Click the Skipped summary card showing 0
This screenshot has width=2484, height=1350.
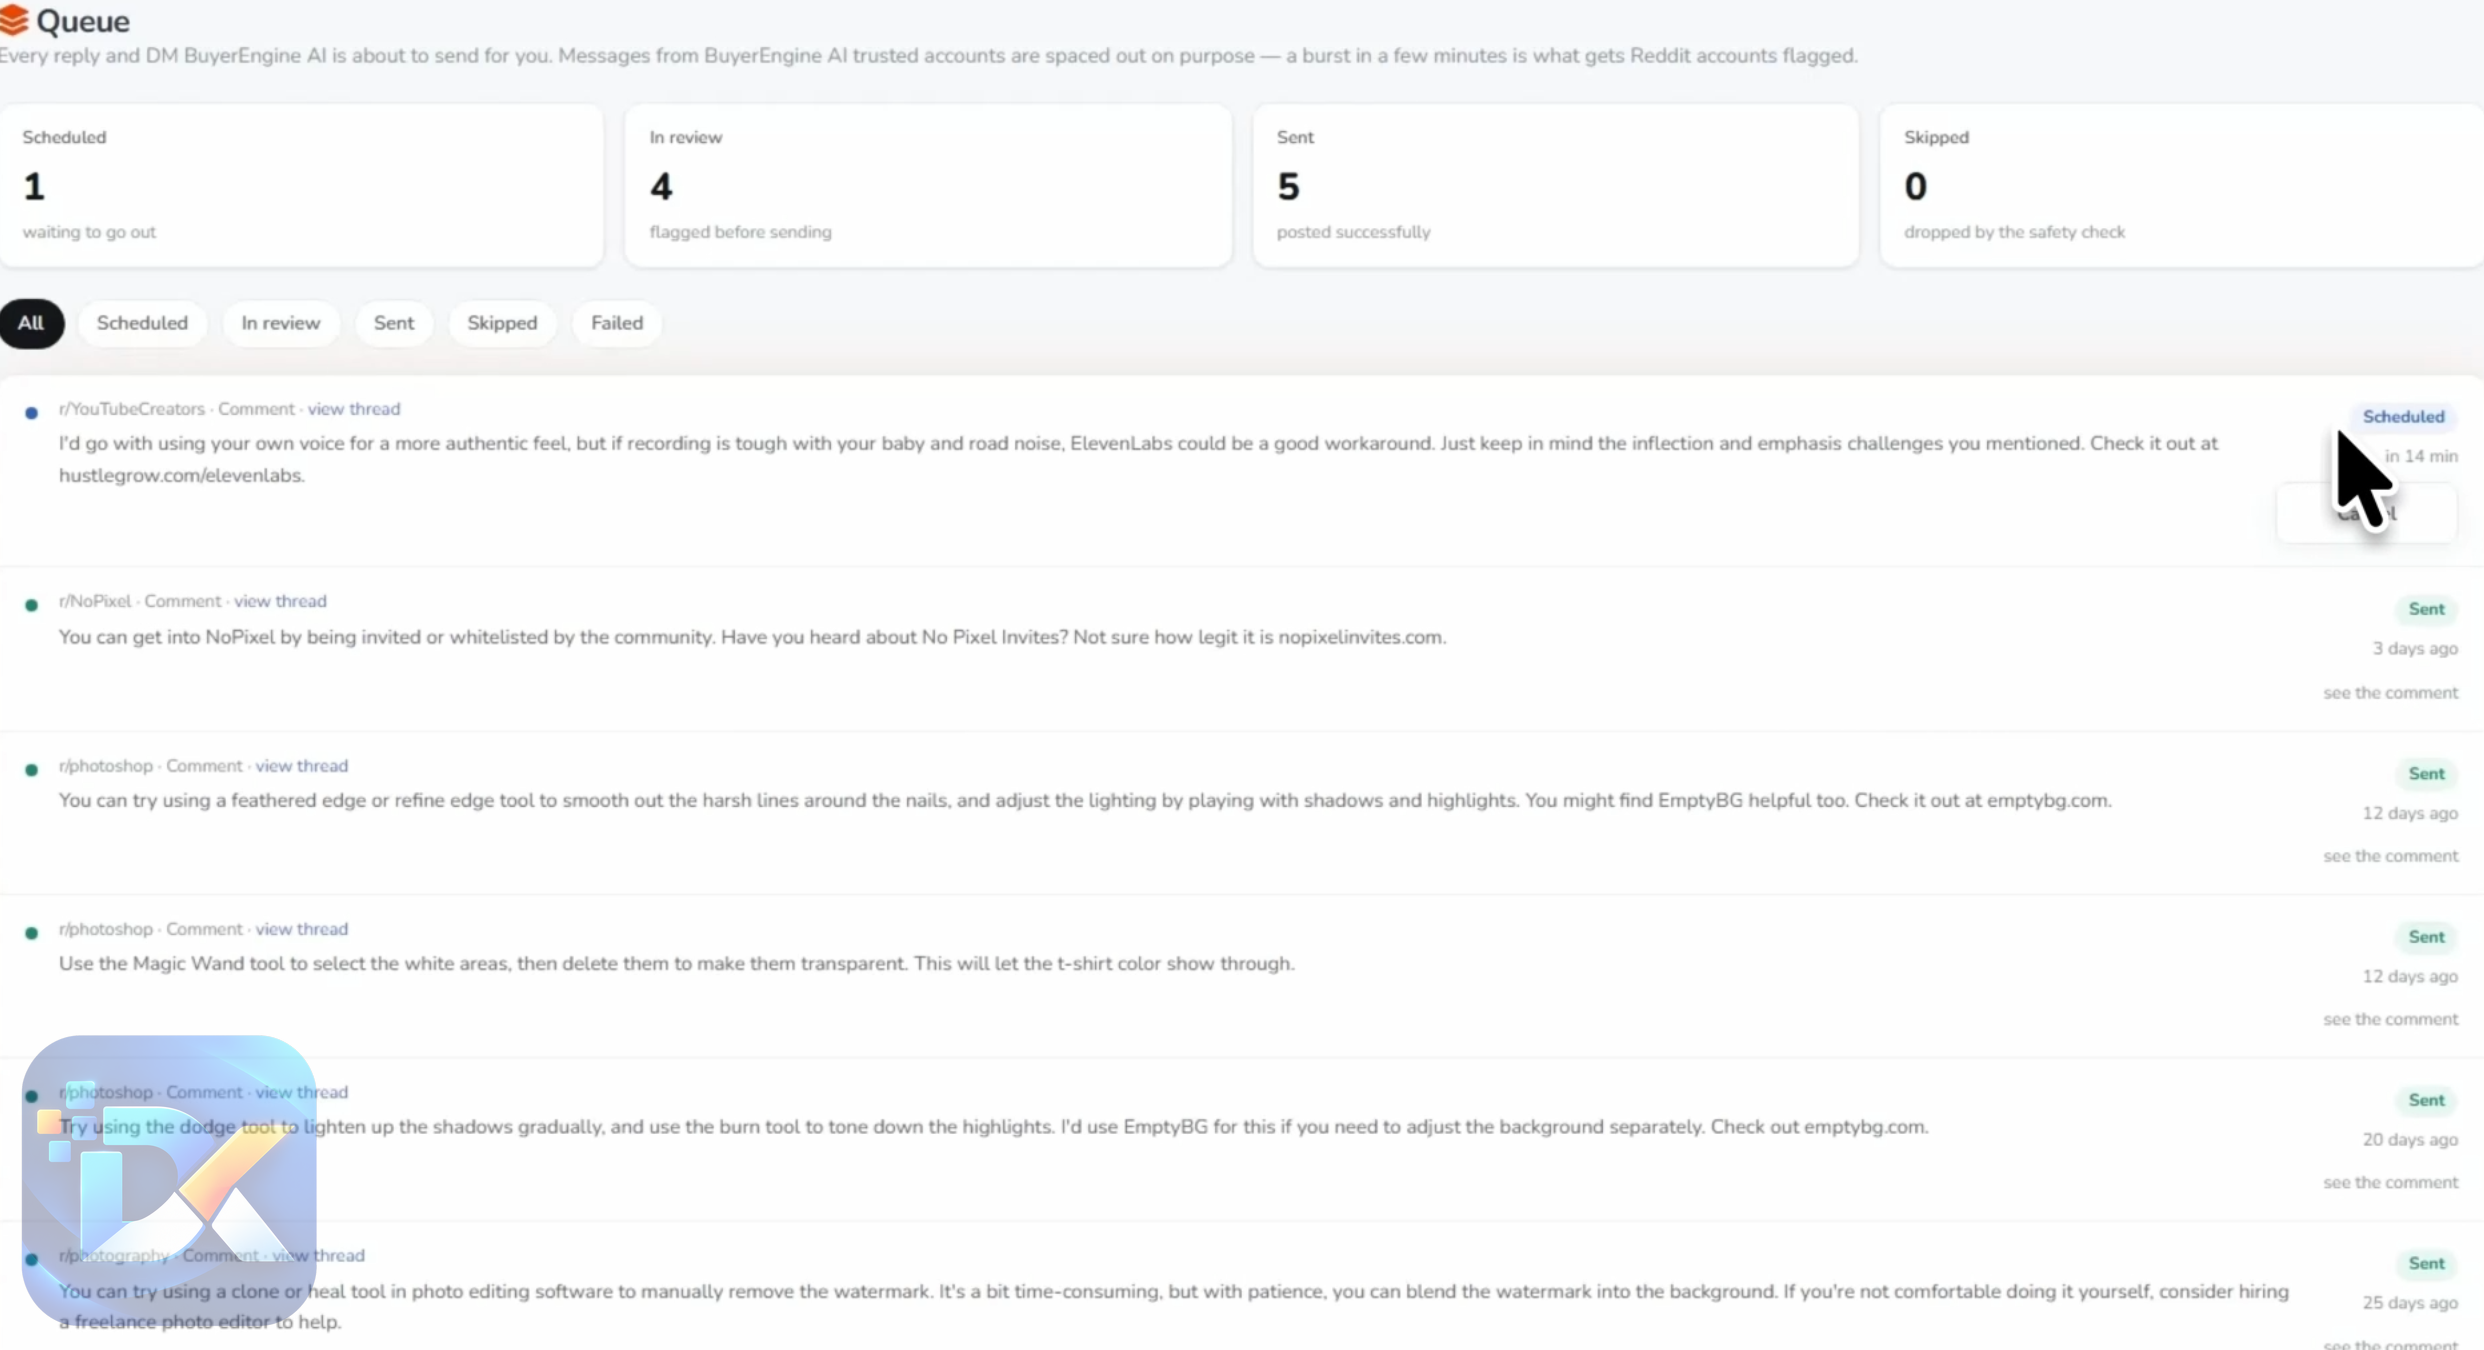coord(2182,186)
